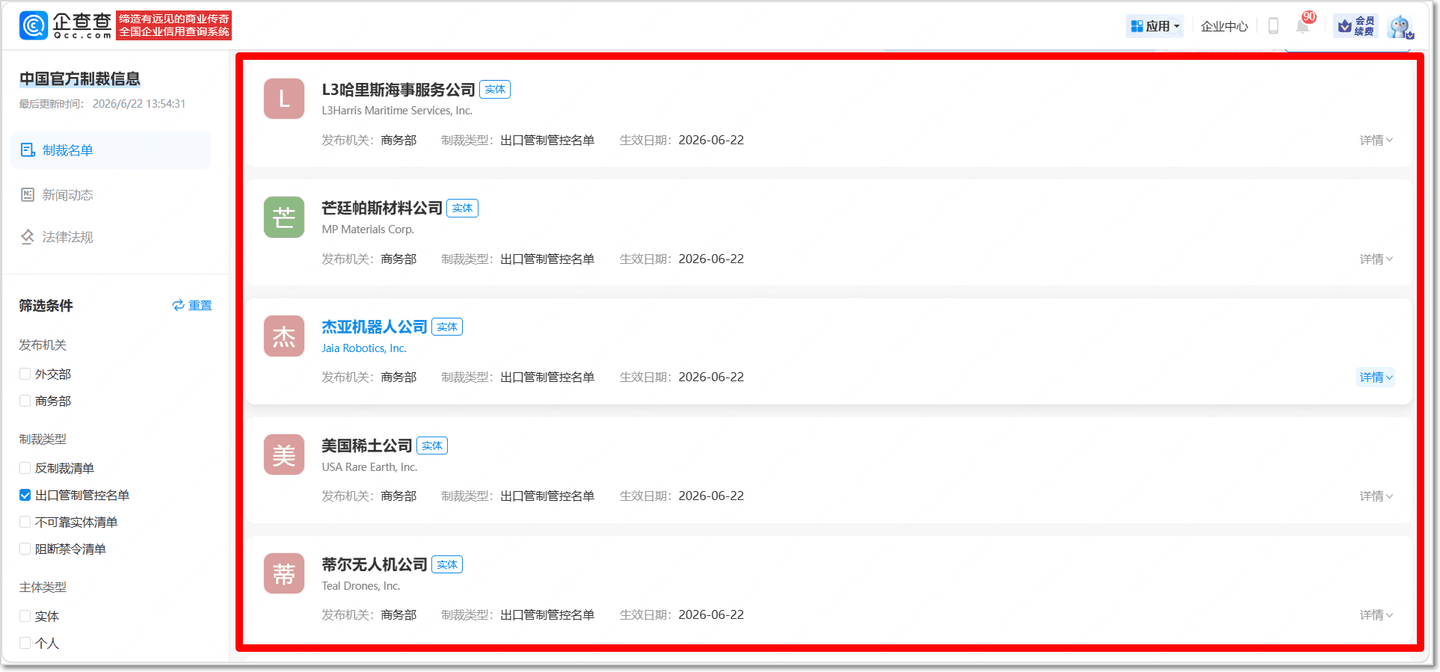
Task: Open the 杰亚机器人公司 link
Action: pos(374,327)
